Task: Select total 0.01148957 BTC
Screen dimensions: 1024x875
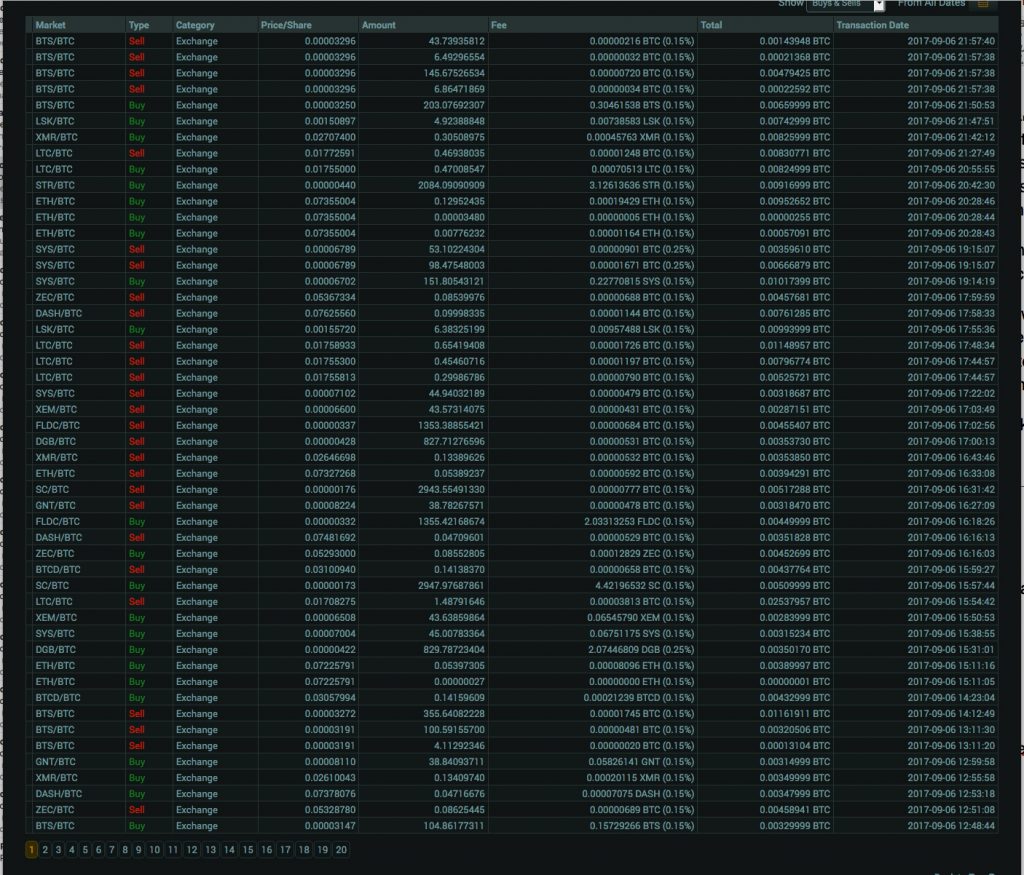Action: coord(795,345)
